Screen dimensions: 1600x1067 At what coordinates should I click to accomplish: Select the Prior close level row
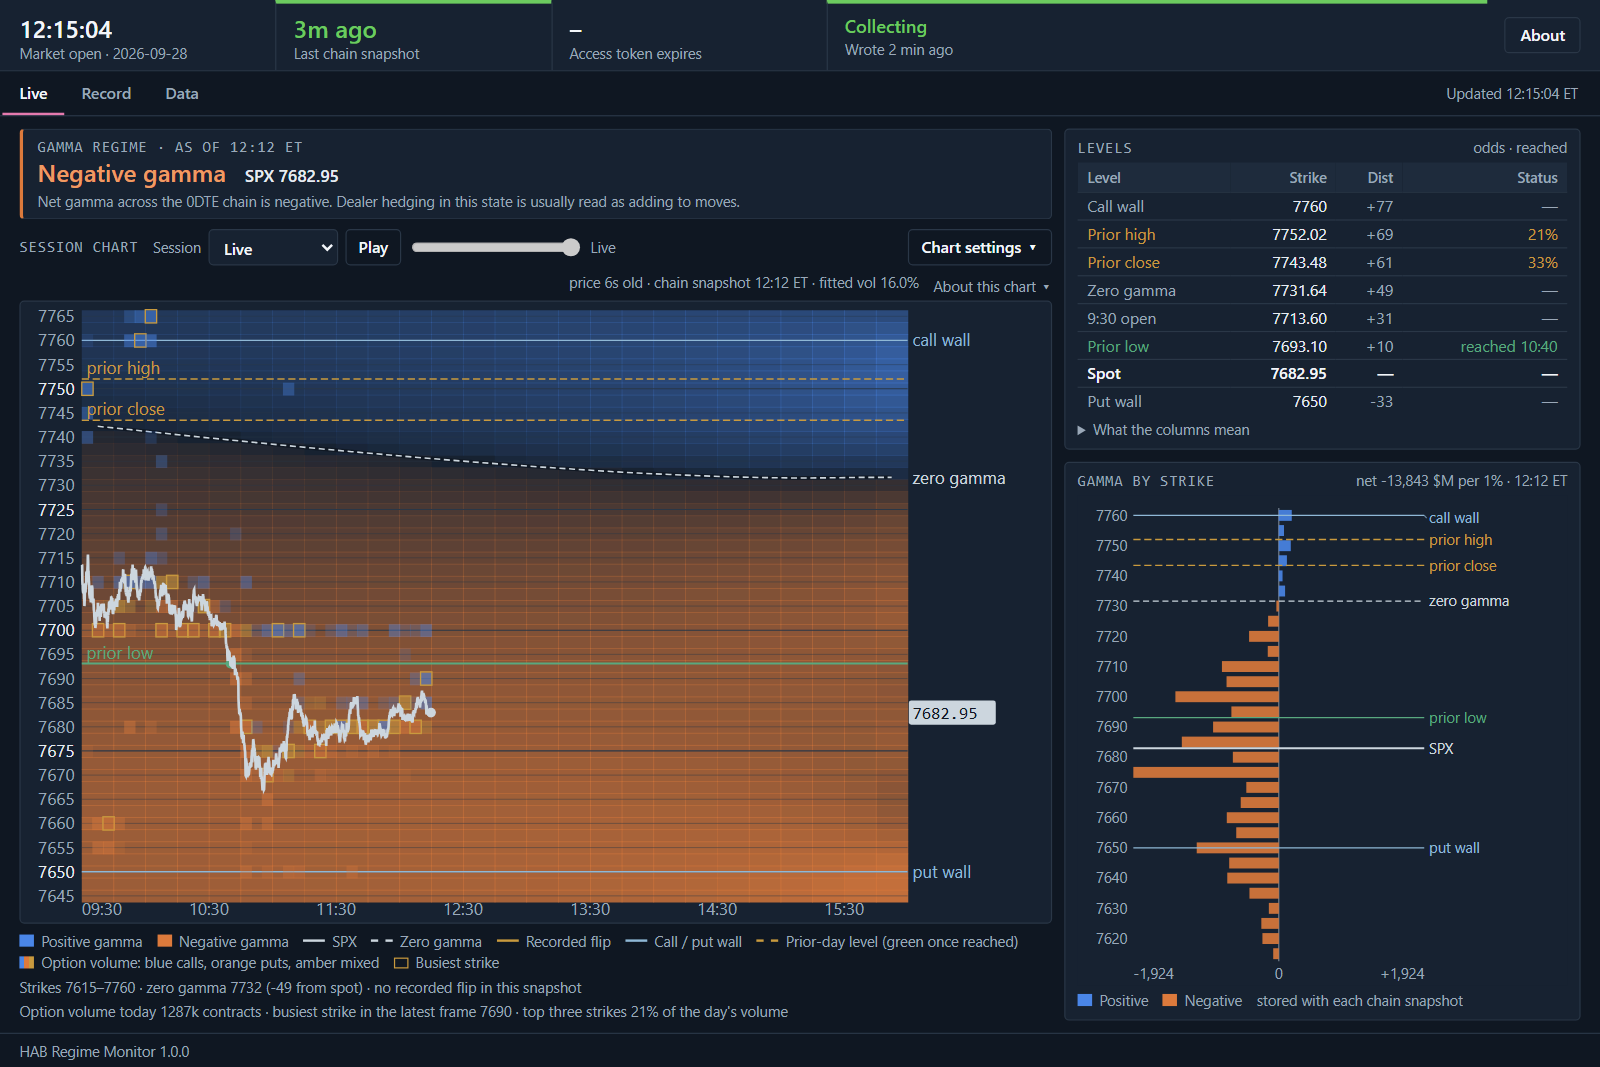click(x=1322, y=263)
